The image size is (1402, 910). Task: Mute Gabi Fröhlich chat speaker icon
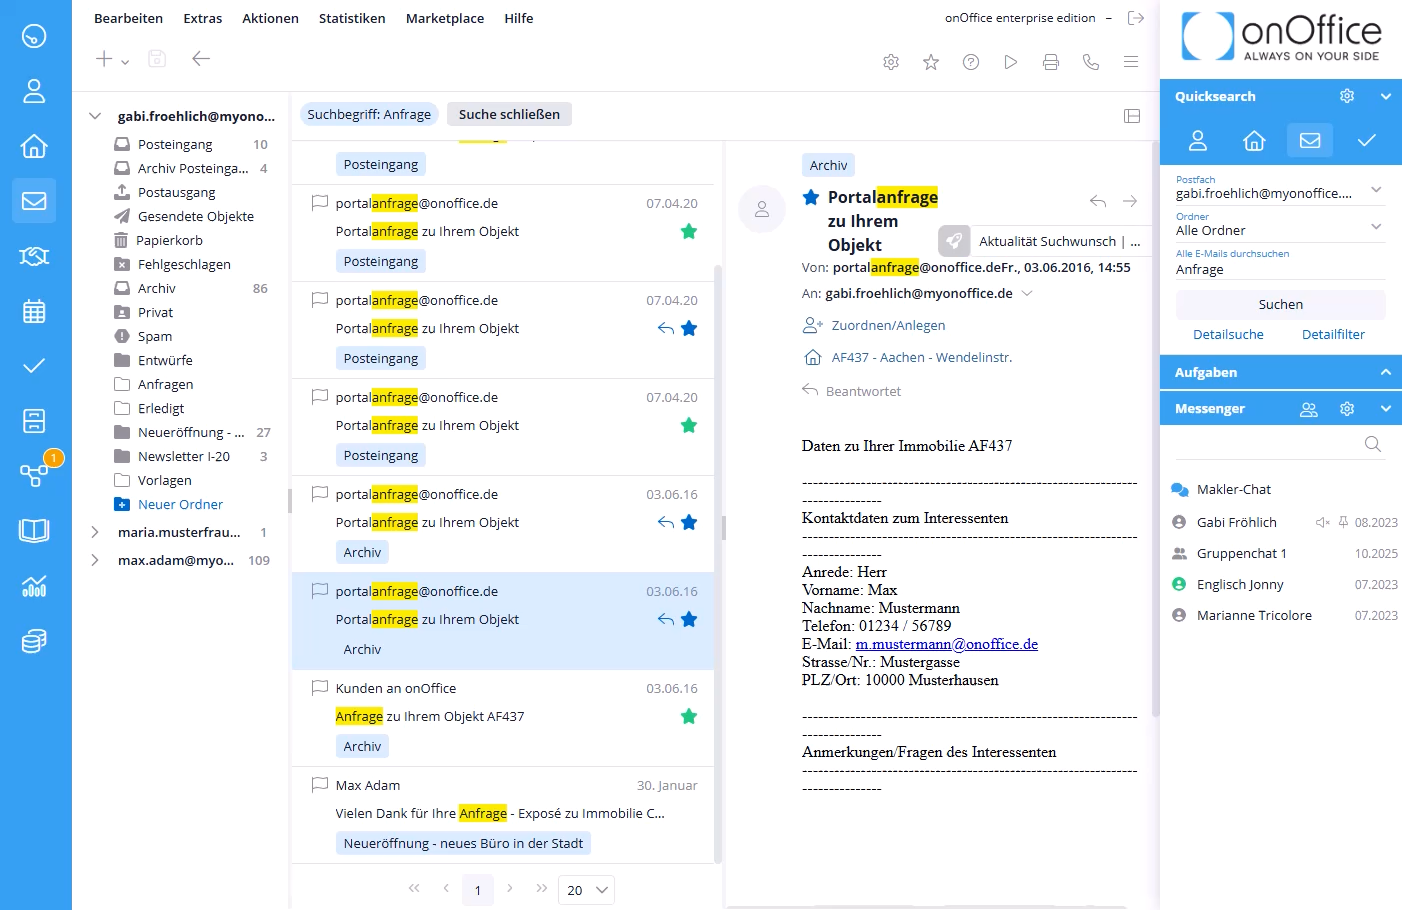pos(1322,522)
